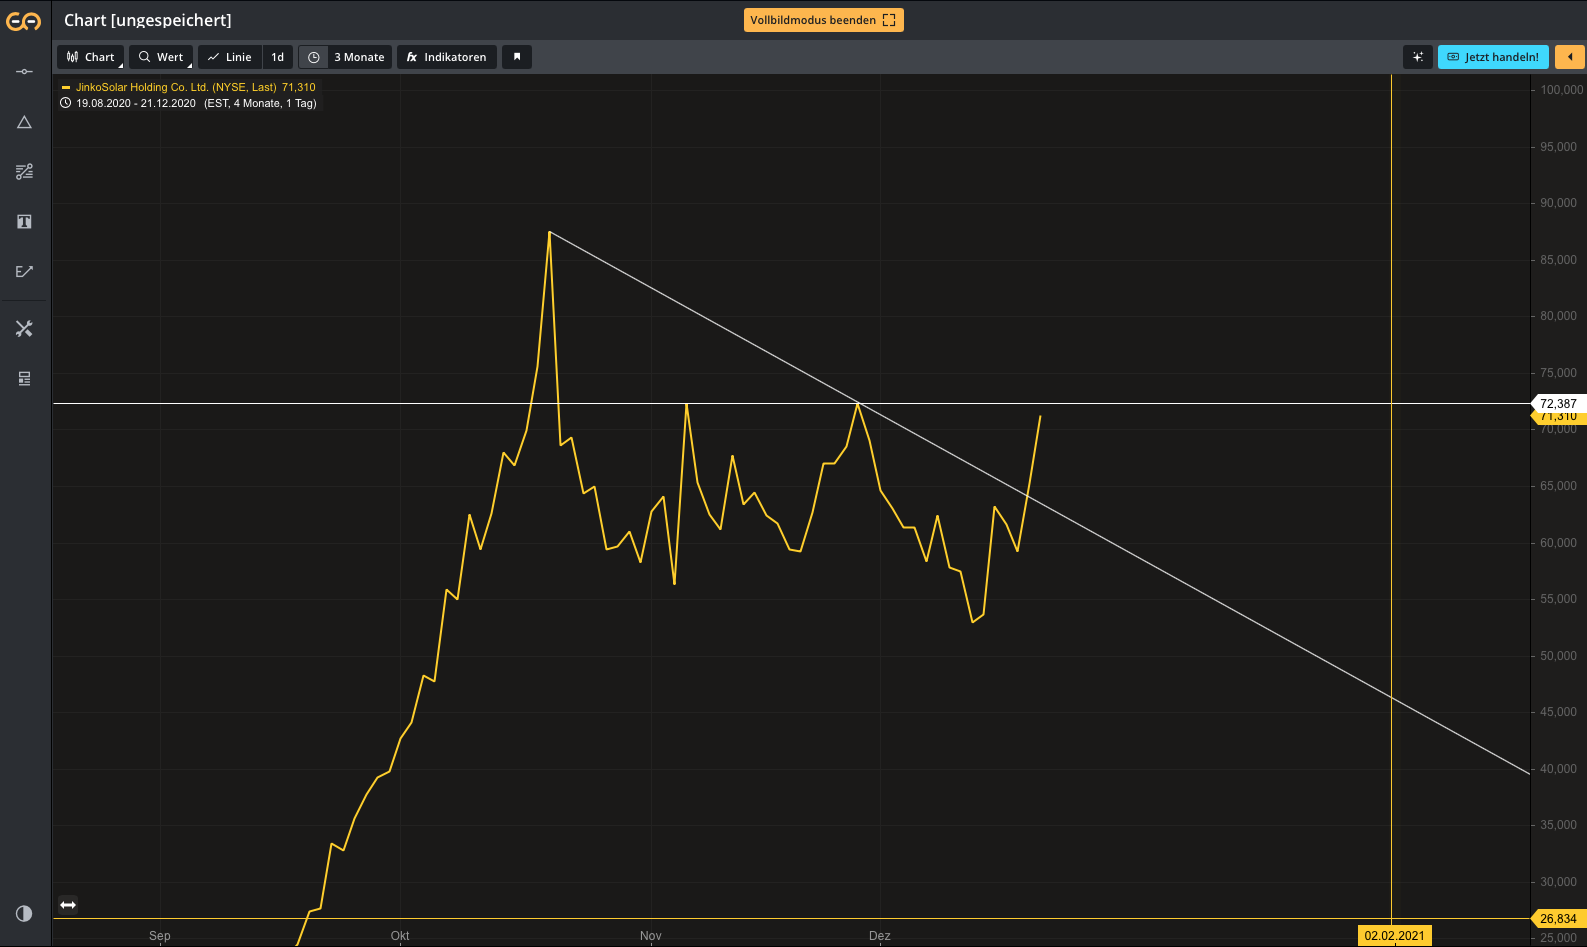1587x947 pixels.
Task: Select the 1d interval button
Action: 278,57
